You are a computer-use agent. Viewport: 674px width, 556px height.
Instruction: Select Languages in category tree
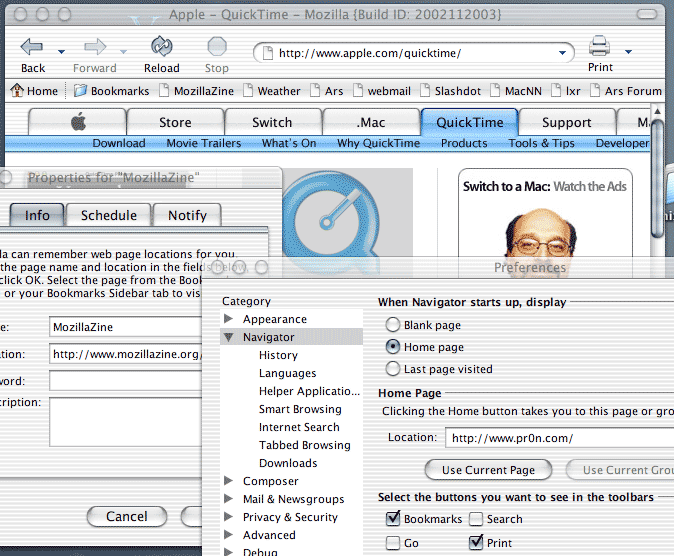click(x=287, y=373)
